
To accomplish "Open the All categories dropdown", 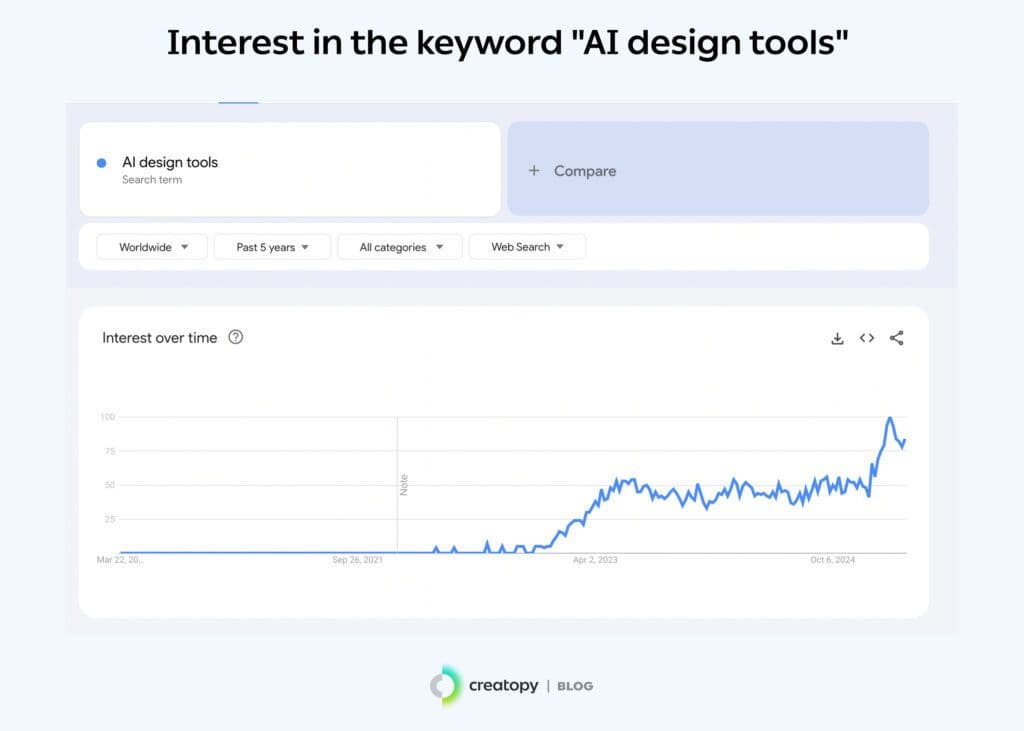I will point(399,246).
